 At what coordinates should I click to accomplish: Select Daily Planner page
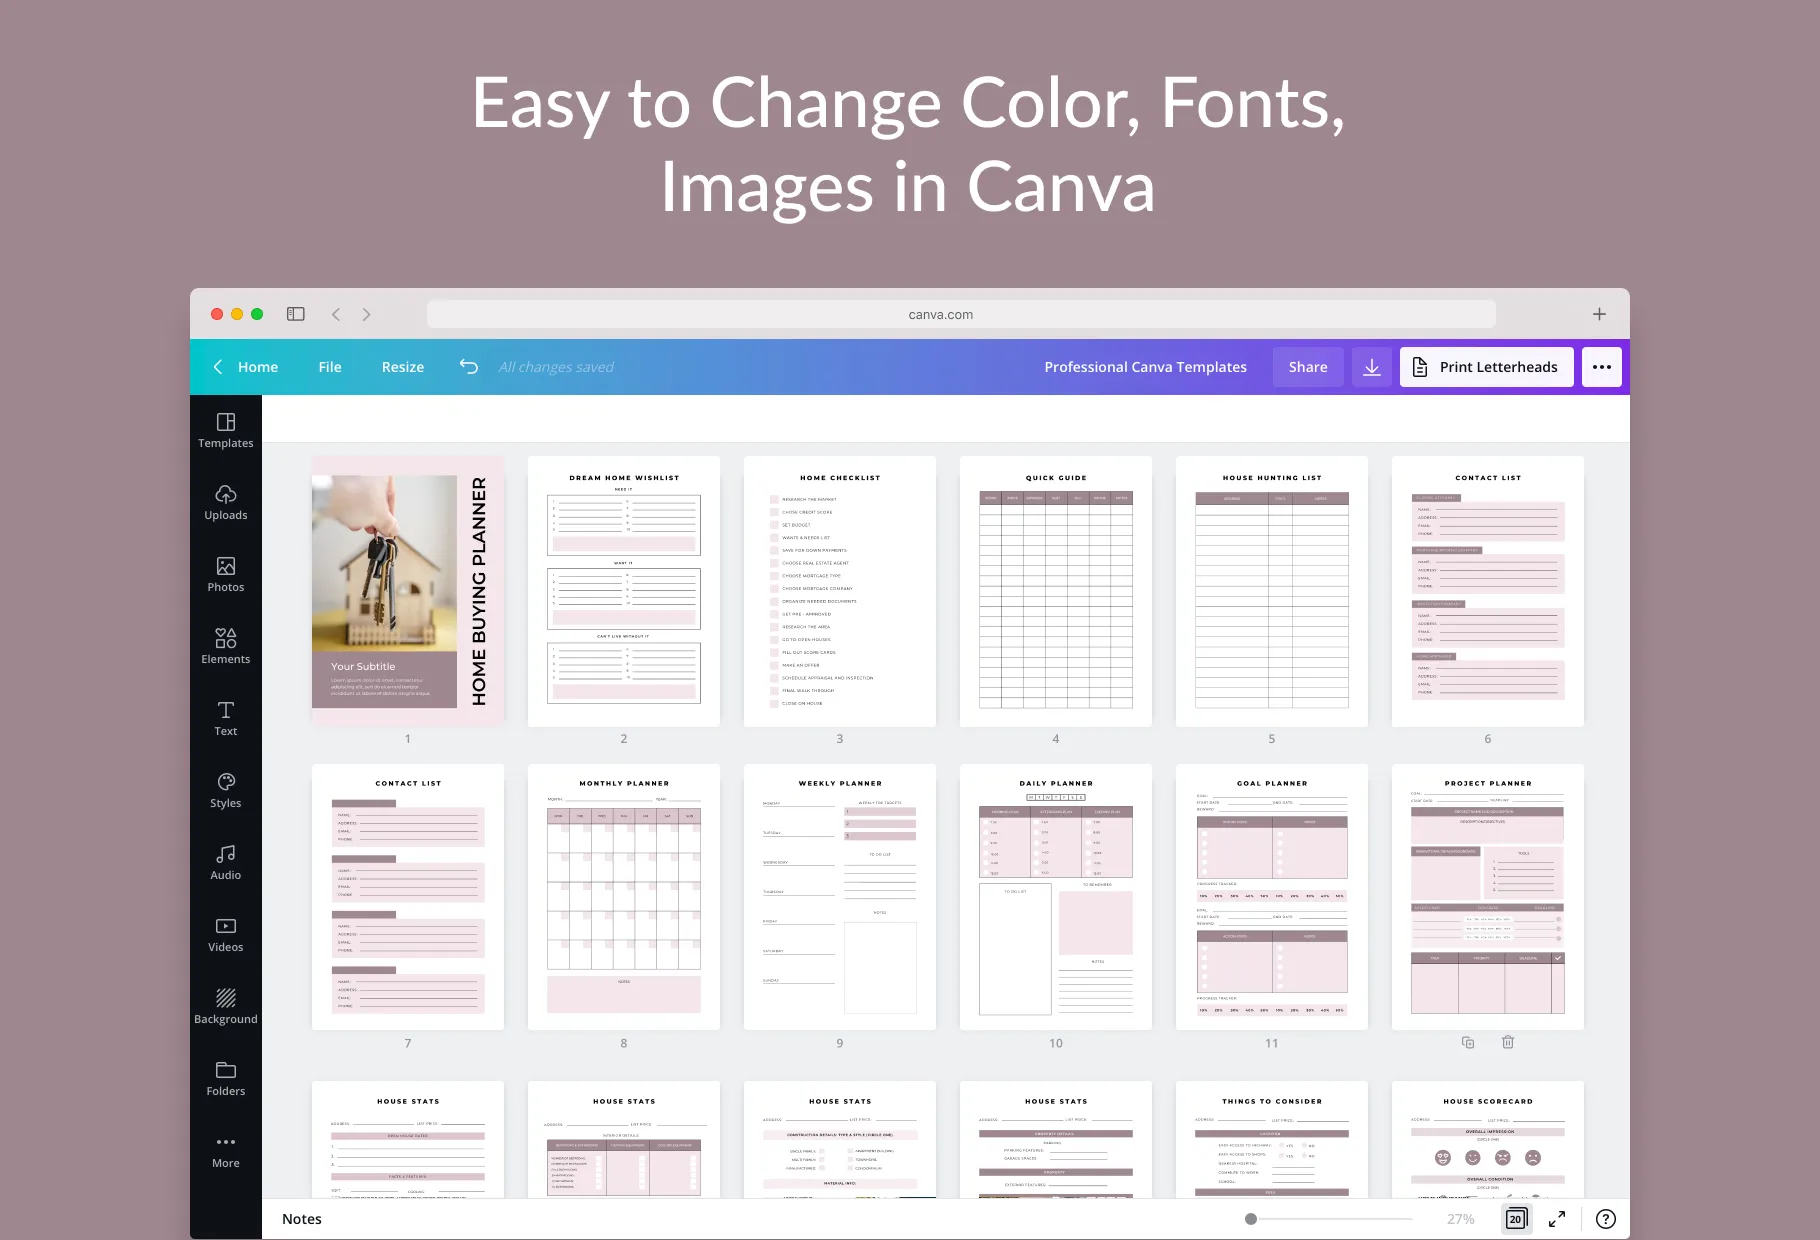pos(1056,897)
